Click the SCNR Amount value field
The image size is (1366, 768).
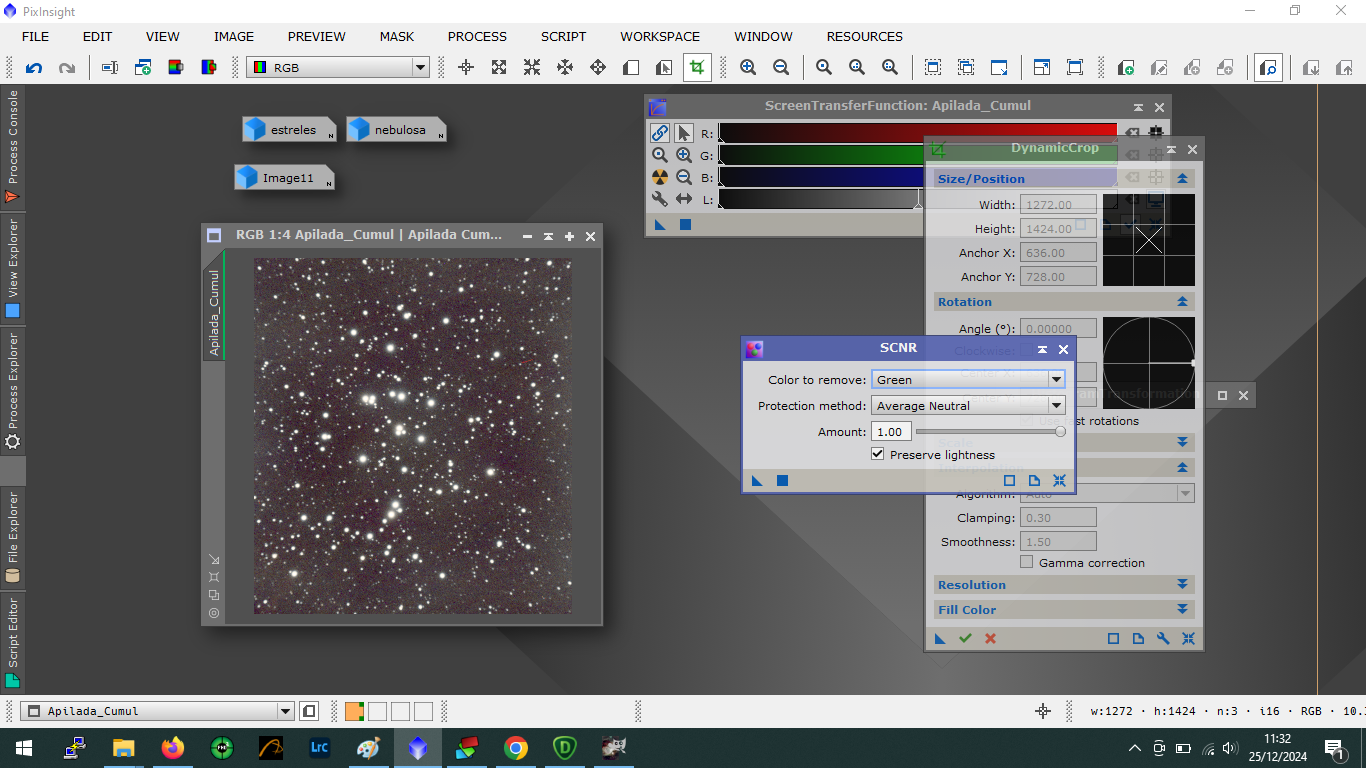click(x=891, y=432)
